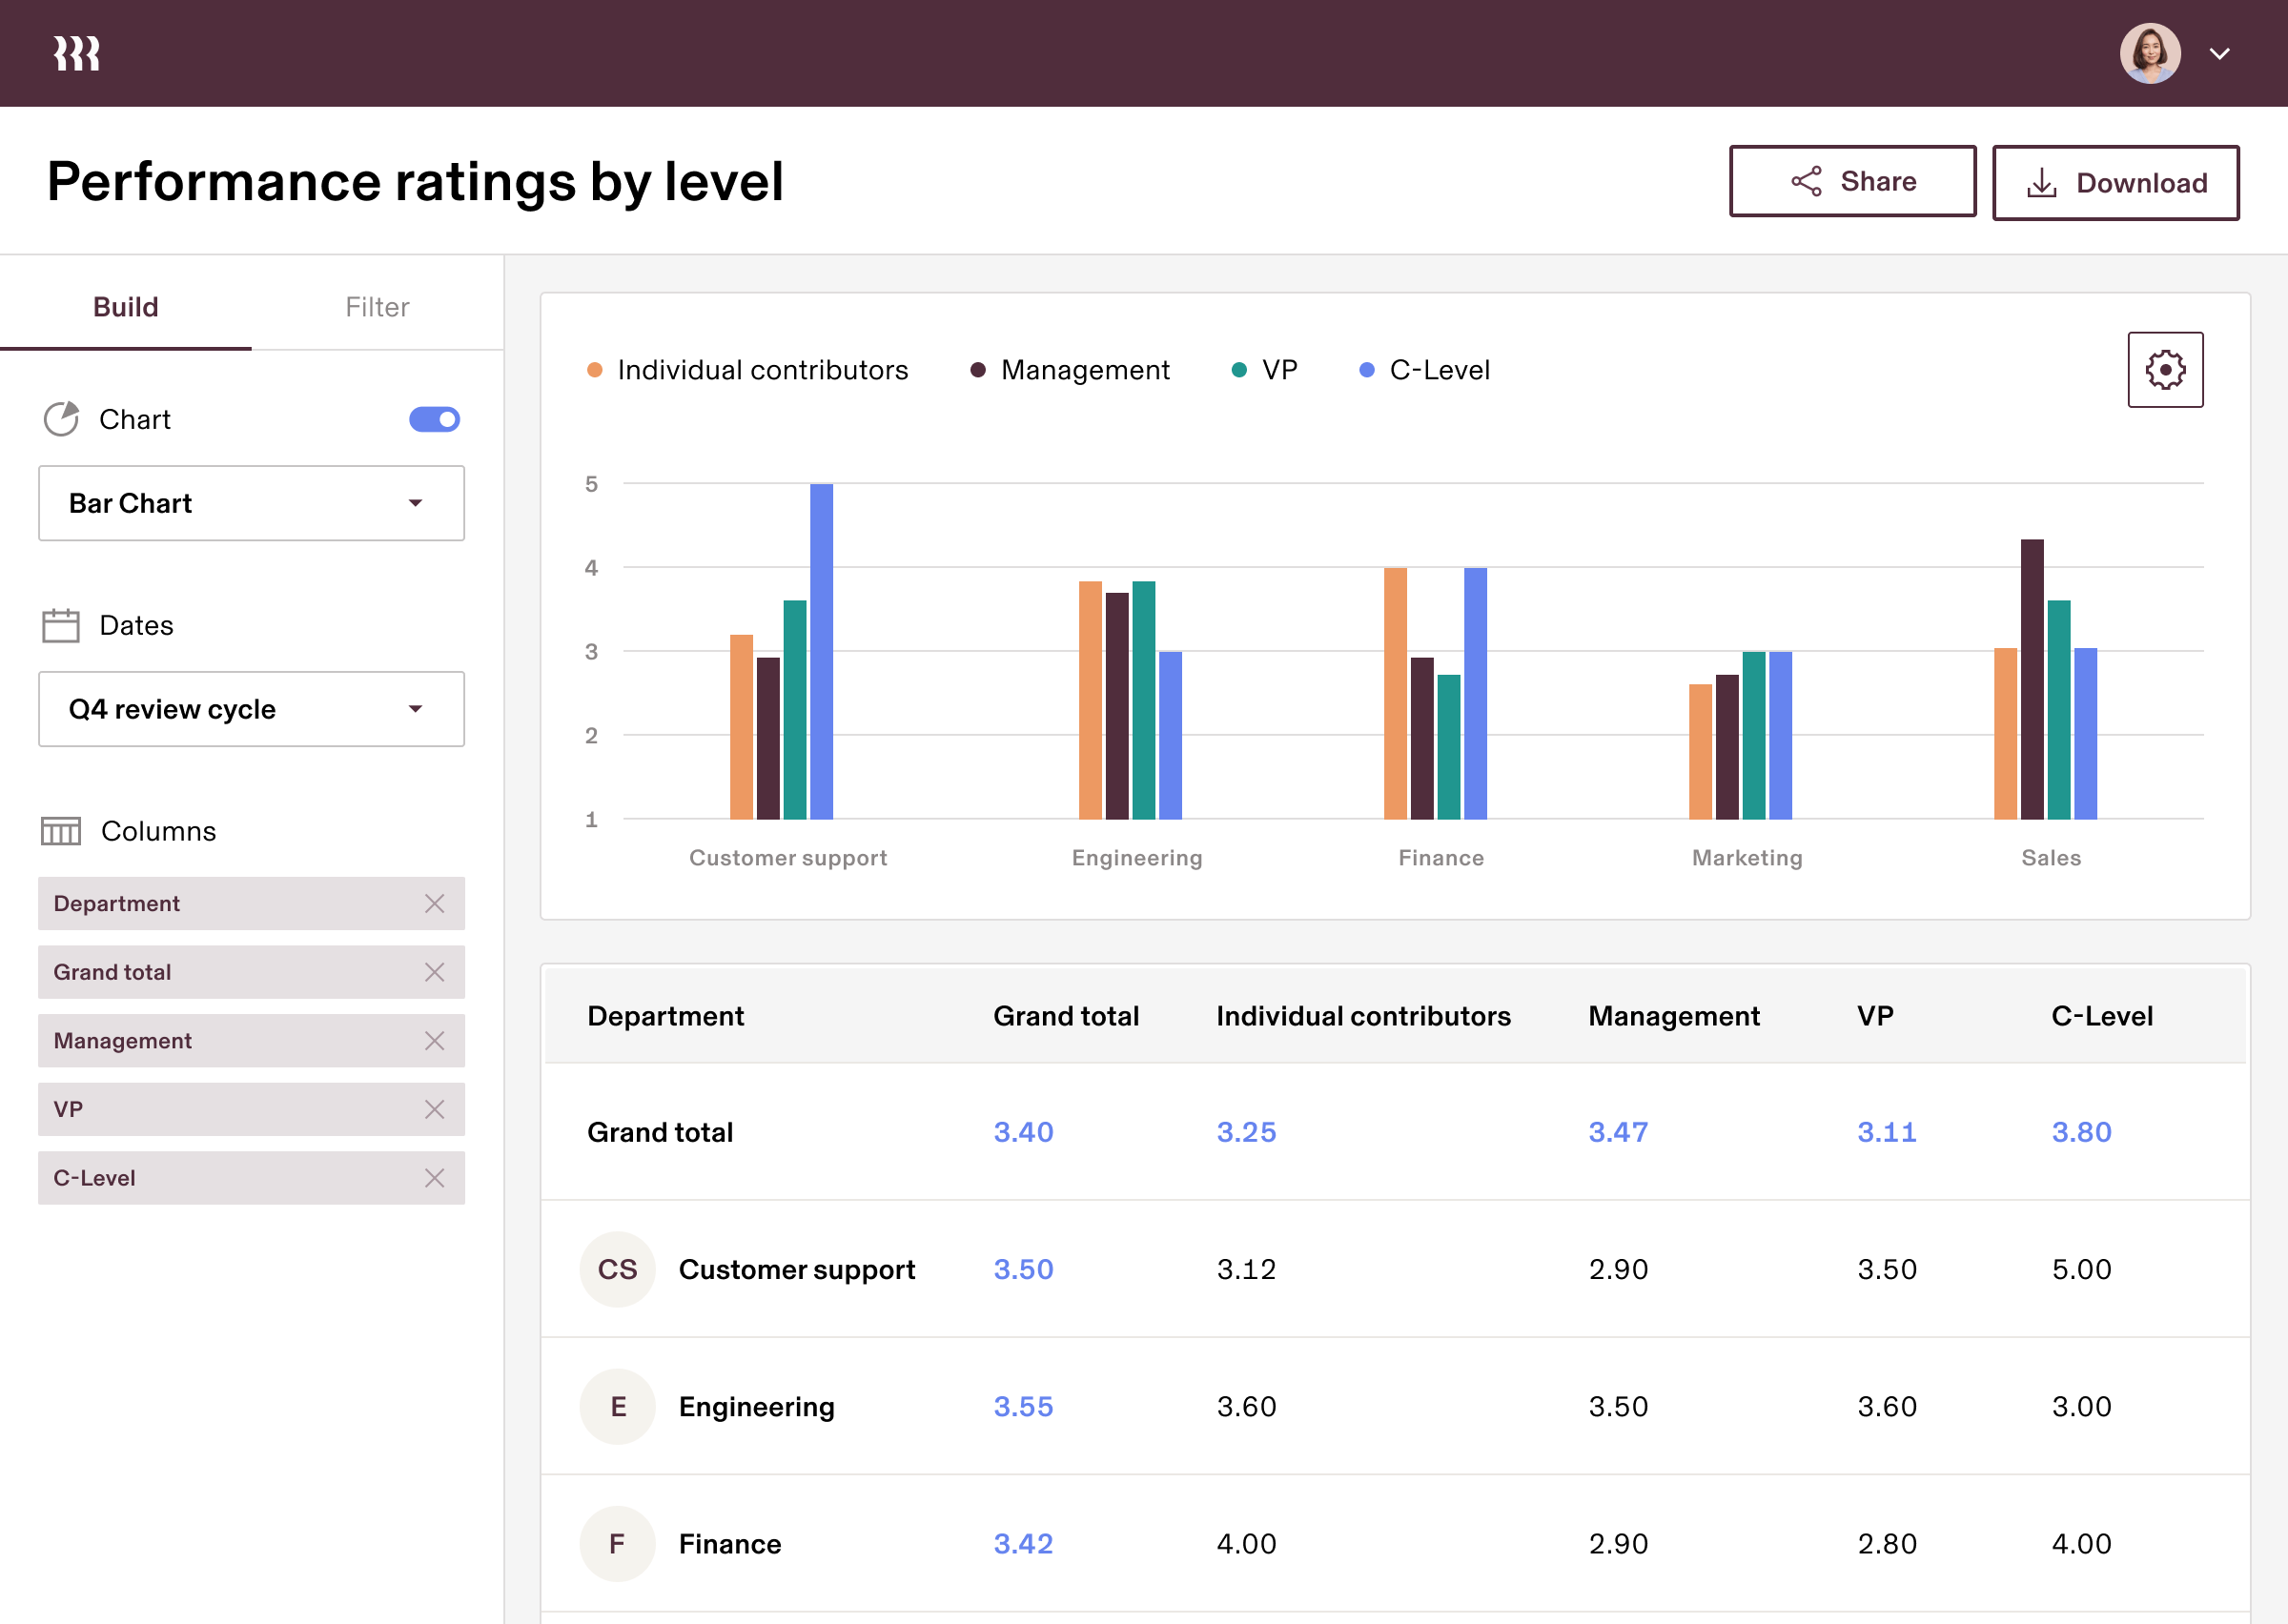Toggle Individual contributors legend series
Screen dimensions: 2288x1624
pyautogui.click(x=761, y=370)
